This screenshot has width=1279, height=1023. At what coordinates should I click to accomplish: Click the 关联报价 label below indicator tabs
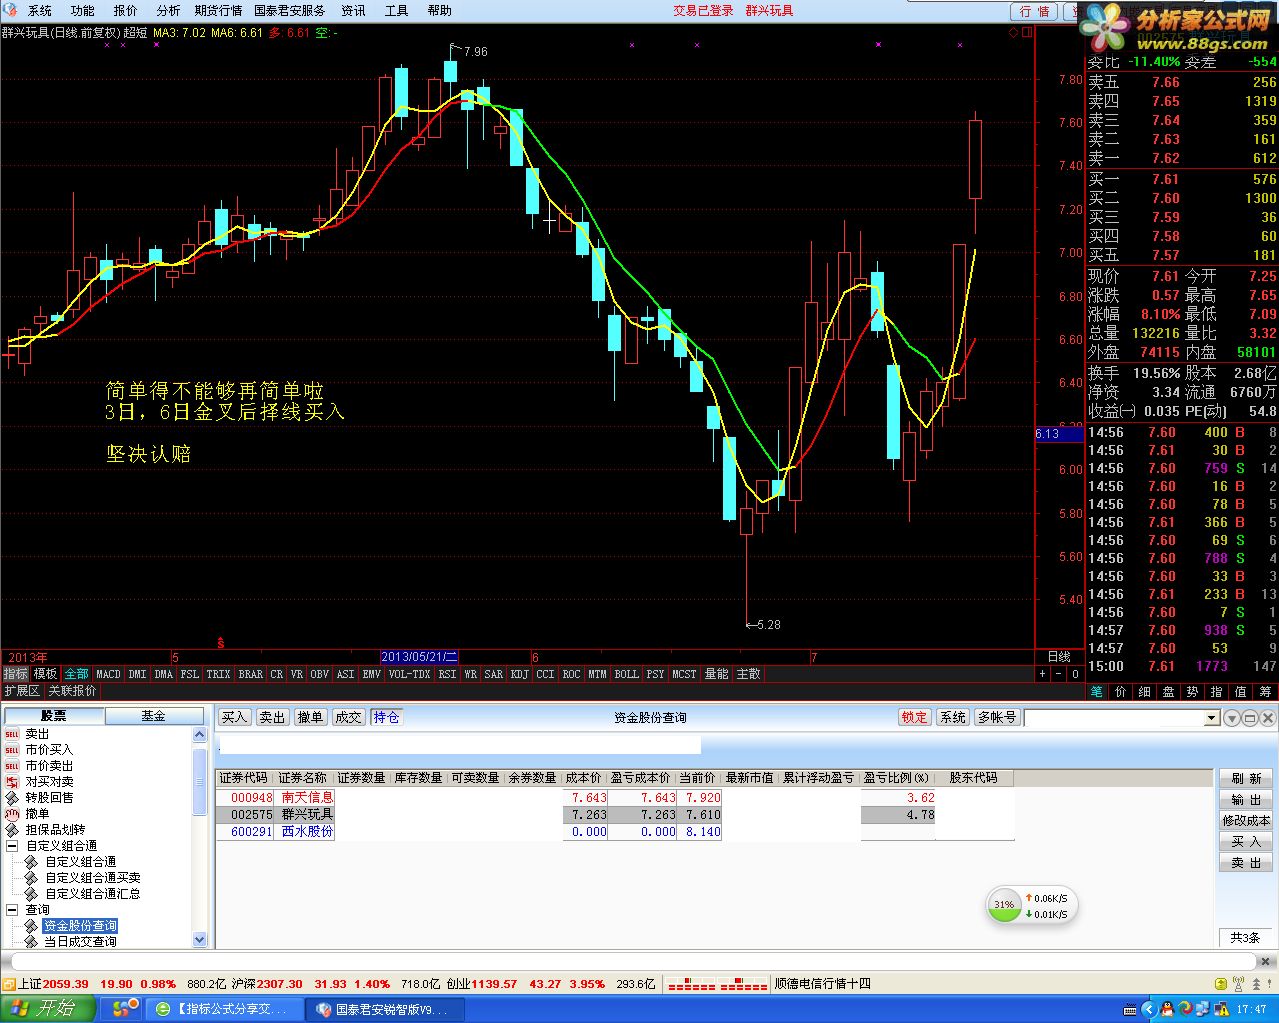coord(72,691)
